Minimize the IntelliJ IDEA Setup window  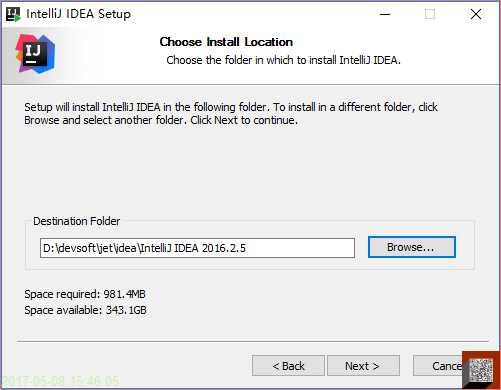click(x=385, y=14)
